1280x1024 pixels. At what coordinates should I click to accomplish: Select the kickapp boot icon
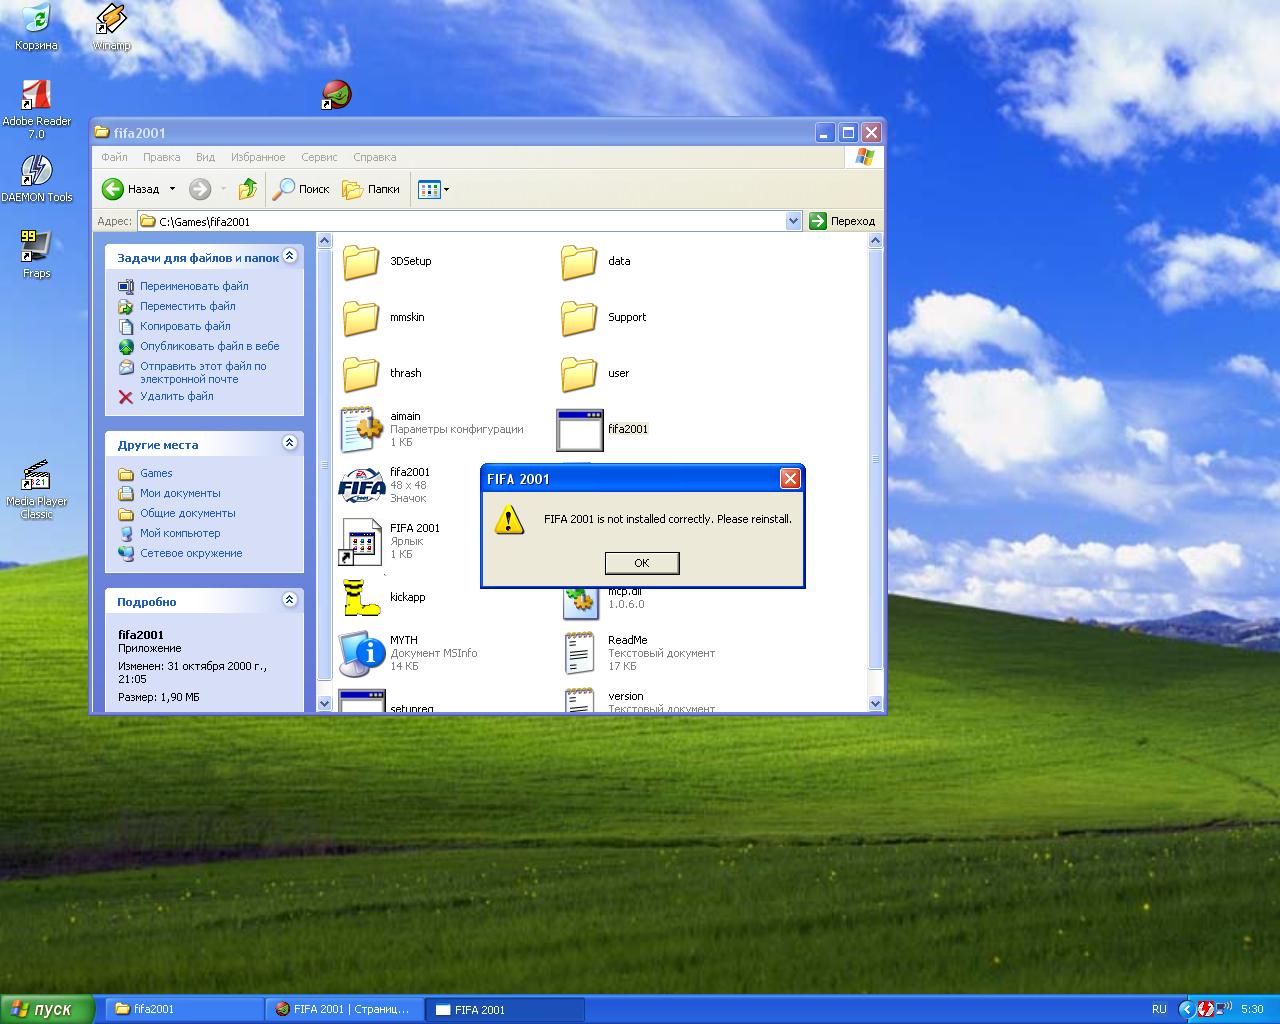pyautogui.click(x=361, y=597)
